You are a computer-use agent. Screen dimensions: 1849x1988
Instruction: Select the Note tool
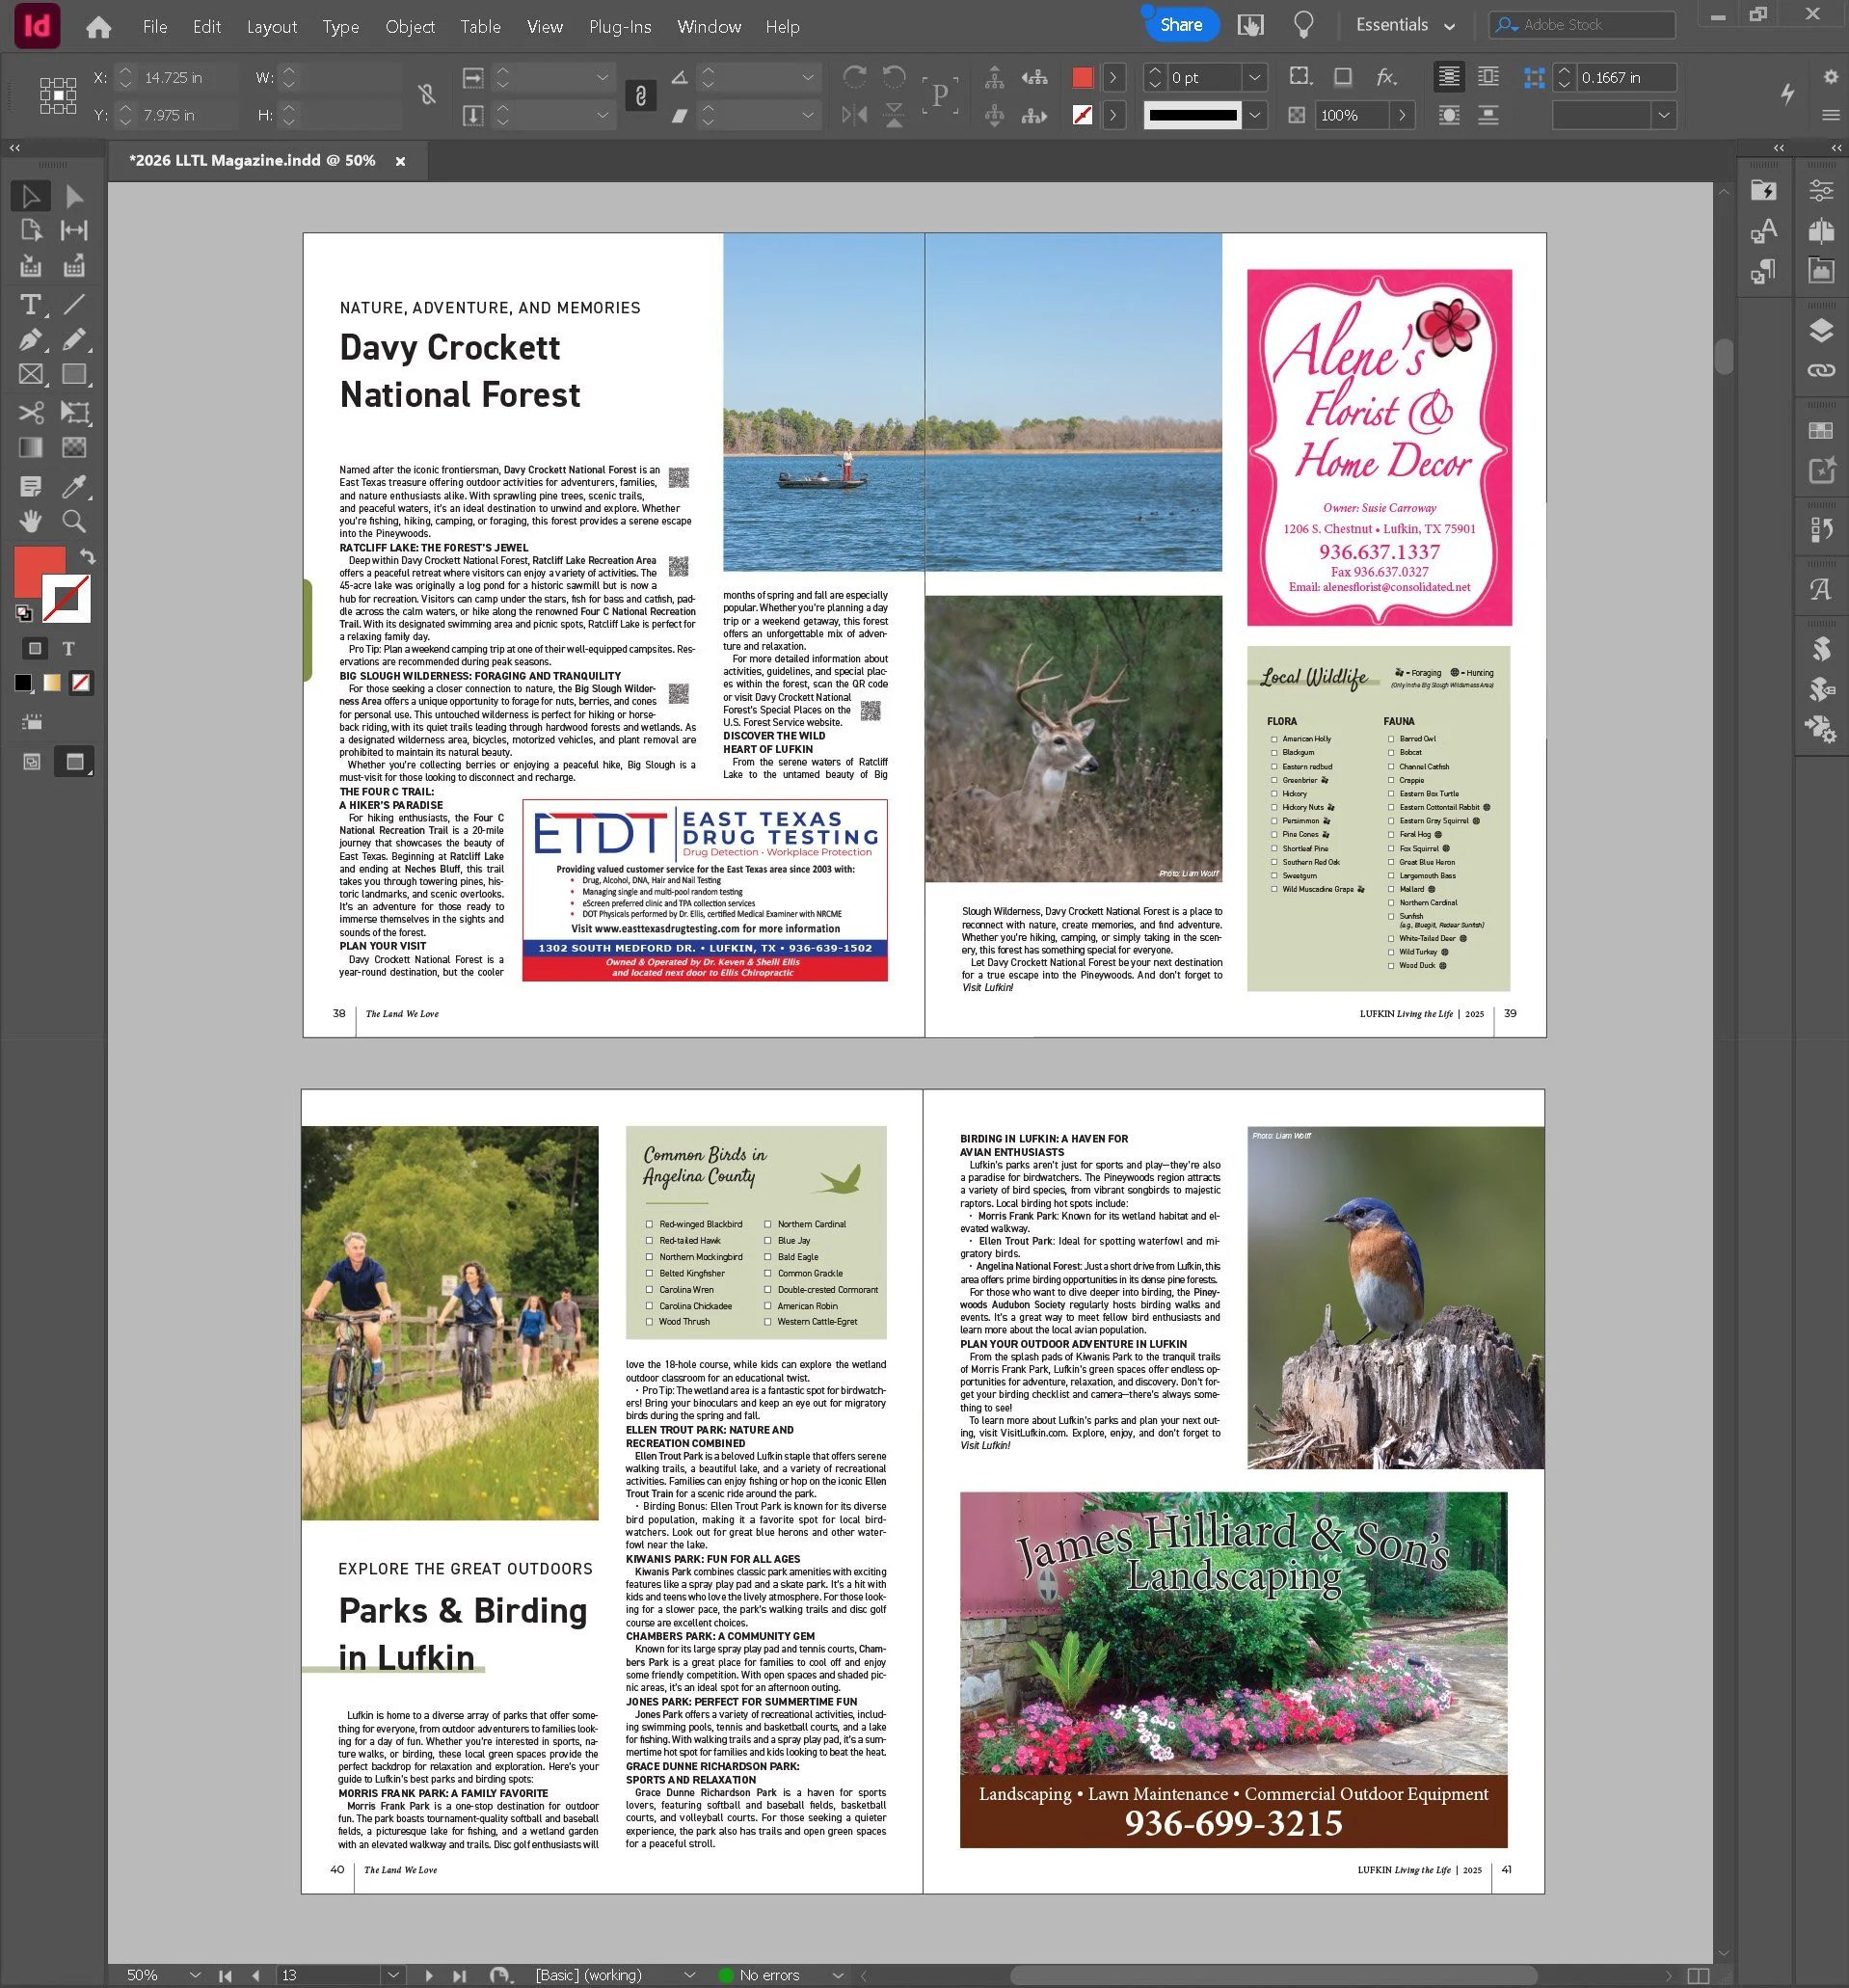[x=30, y=487]
